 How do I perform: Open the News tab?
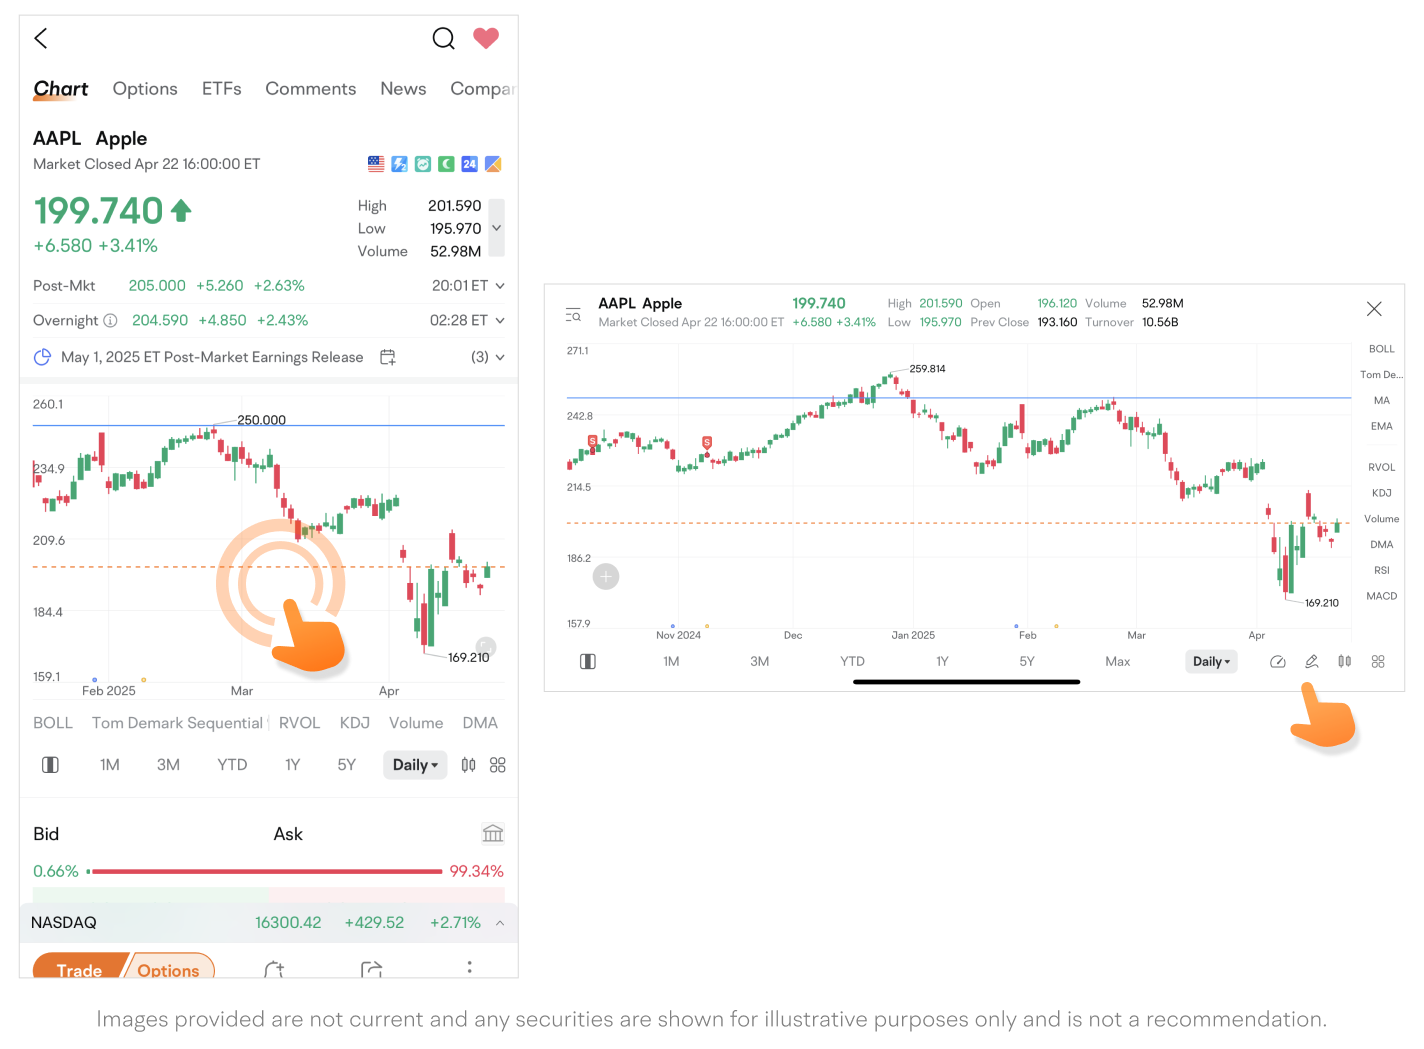tap(403, 89)
